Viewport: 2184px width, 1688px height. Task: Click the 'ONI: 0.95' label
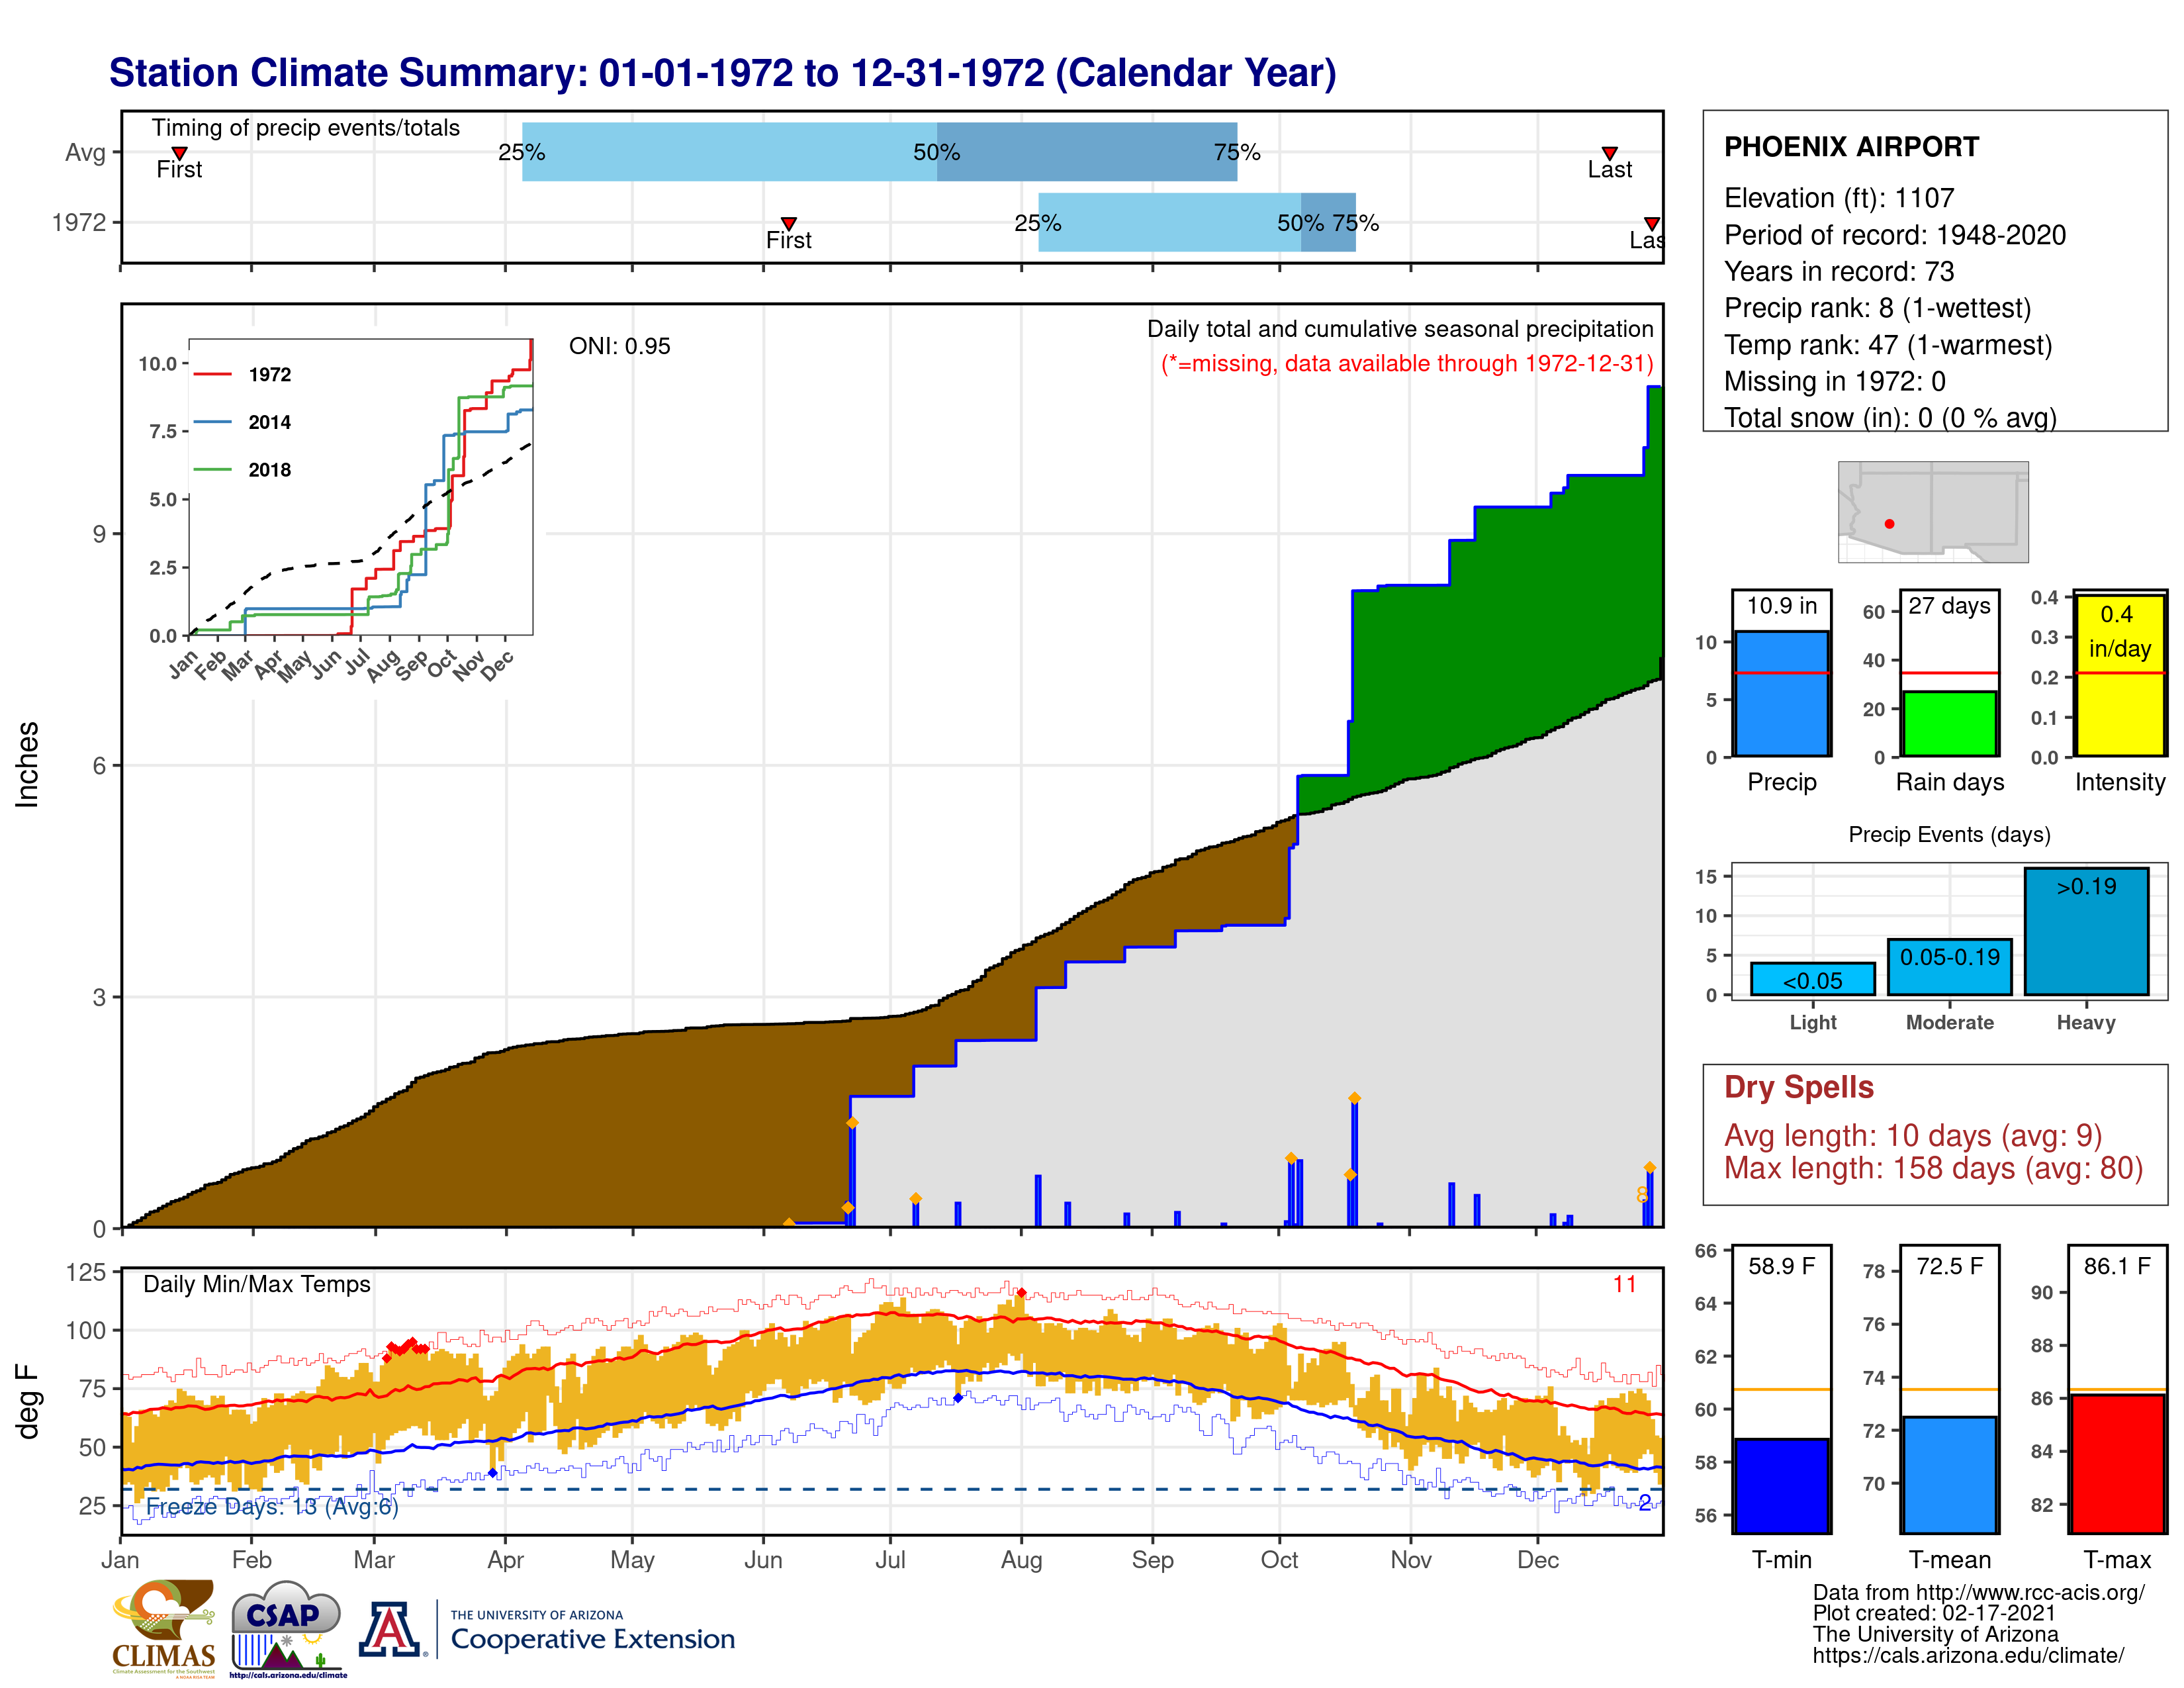tap(620, 346)
